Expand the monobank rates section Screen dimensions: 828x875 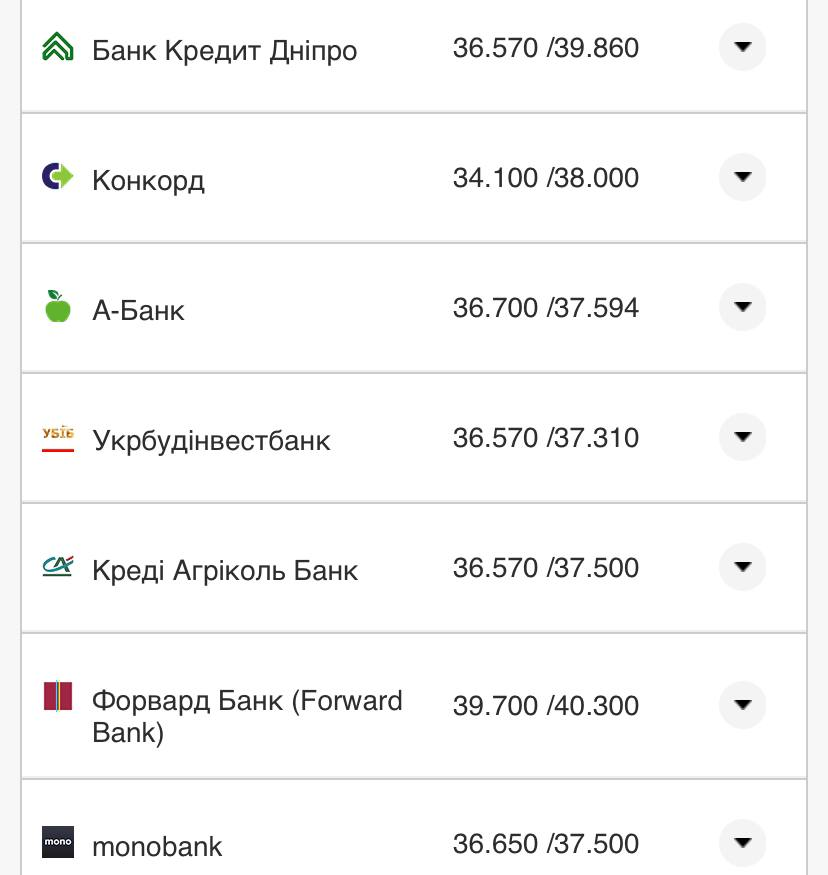click(742, 843)
